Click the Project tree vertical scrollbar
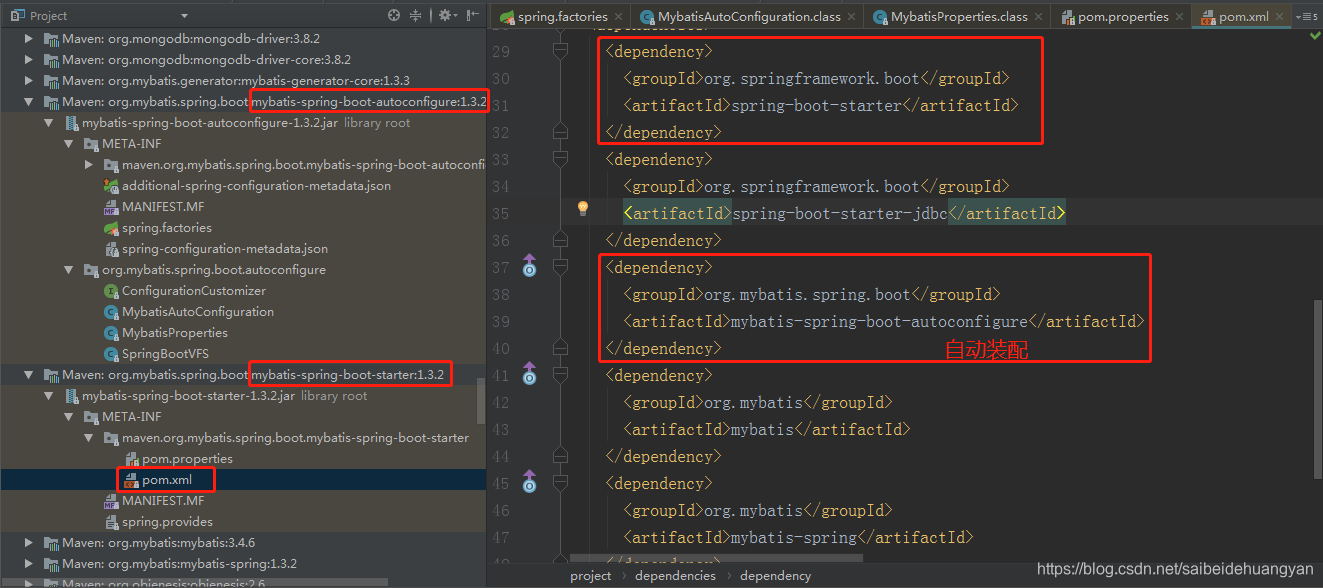 pos(481,400)
